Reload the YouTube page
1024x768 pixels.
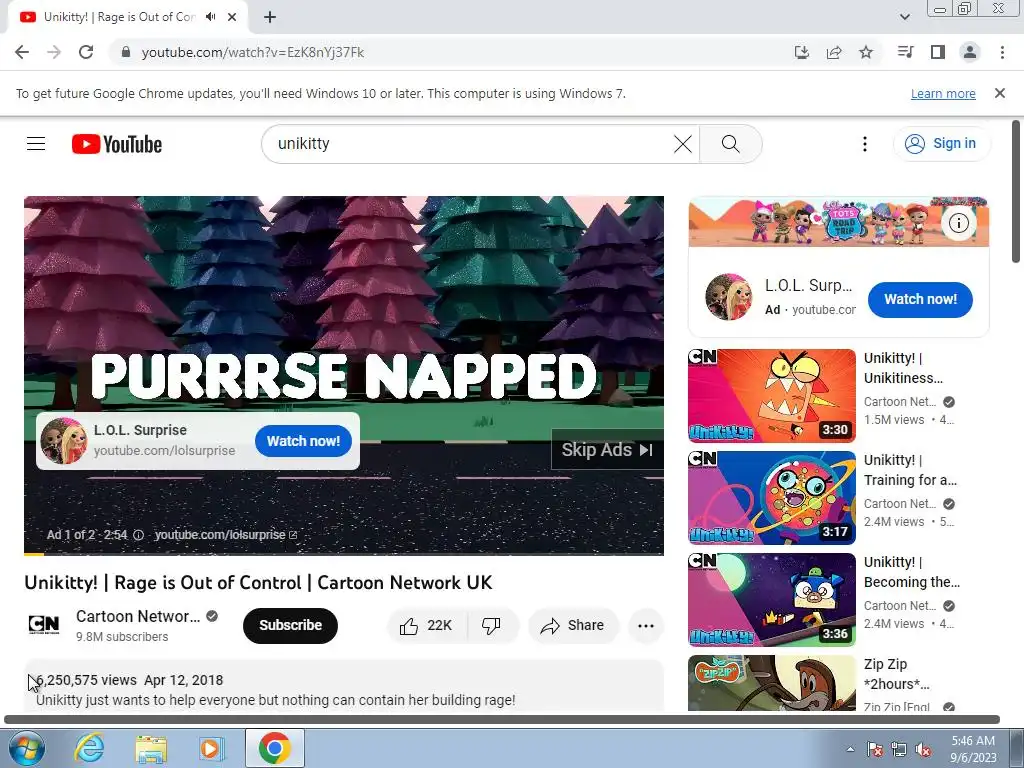pos(86,52)
